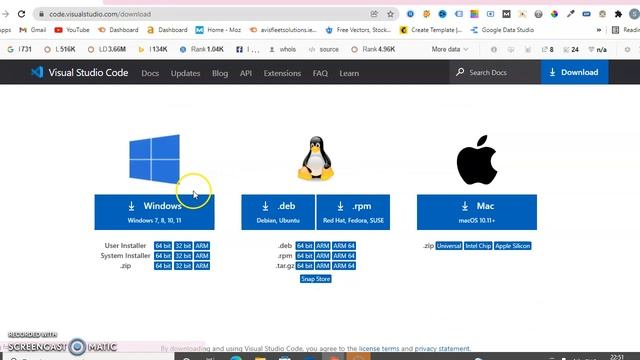Select User Installer 32 bit
This screenshot has width=640, height=360.
183,246
